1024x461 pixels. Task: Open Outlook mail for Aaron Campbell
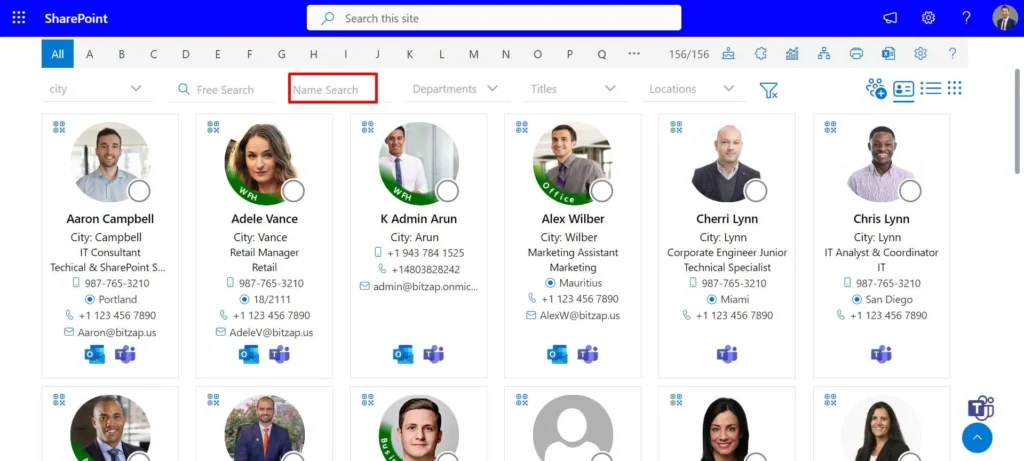click(x=95, y=355)
